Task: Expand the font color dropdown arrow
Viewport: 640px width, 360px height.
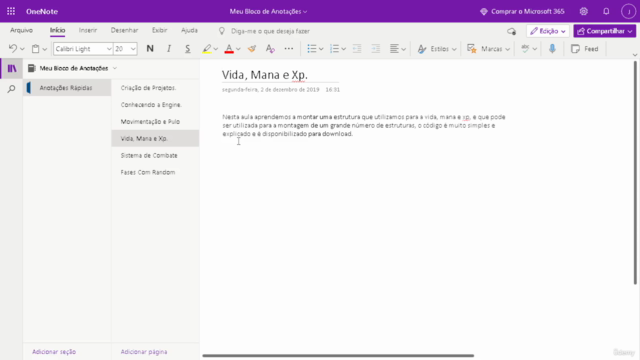Action: [238, 49]
